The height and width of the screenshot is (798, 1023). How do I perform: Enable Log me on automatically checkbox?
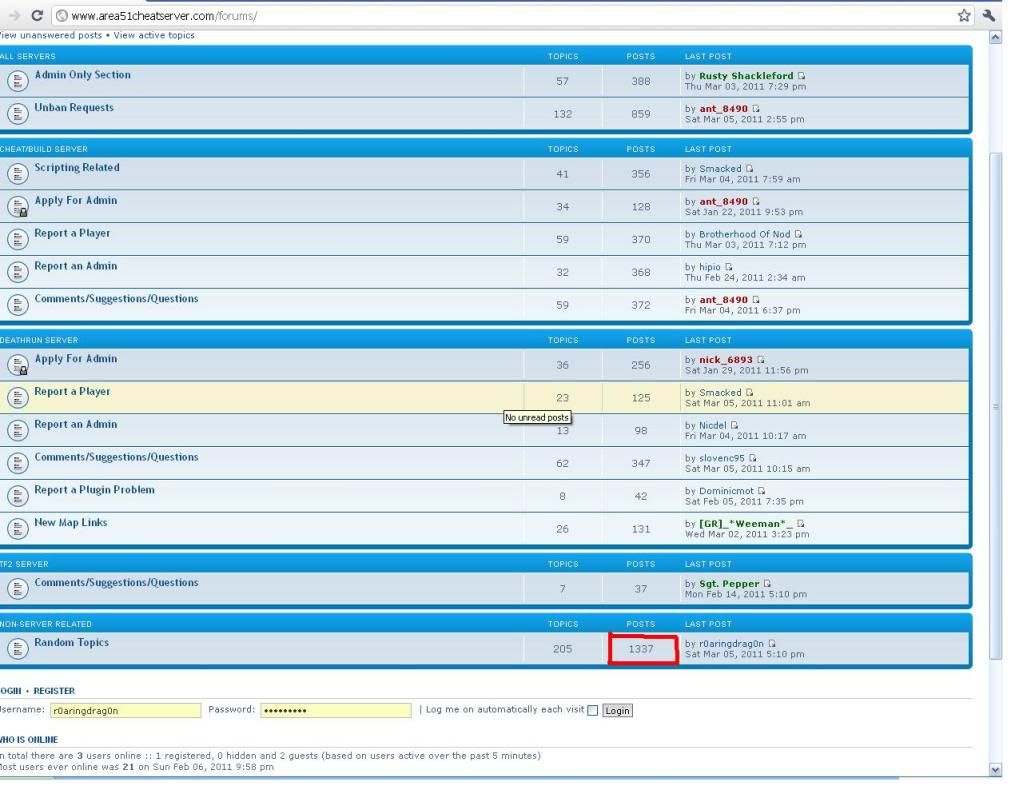coord(592,711)
